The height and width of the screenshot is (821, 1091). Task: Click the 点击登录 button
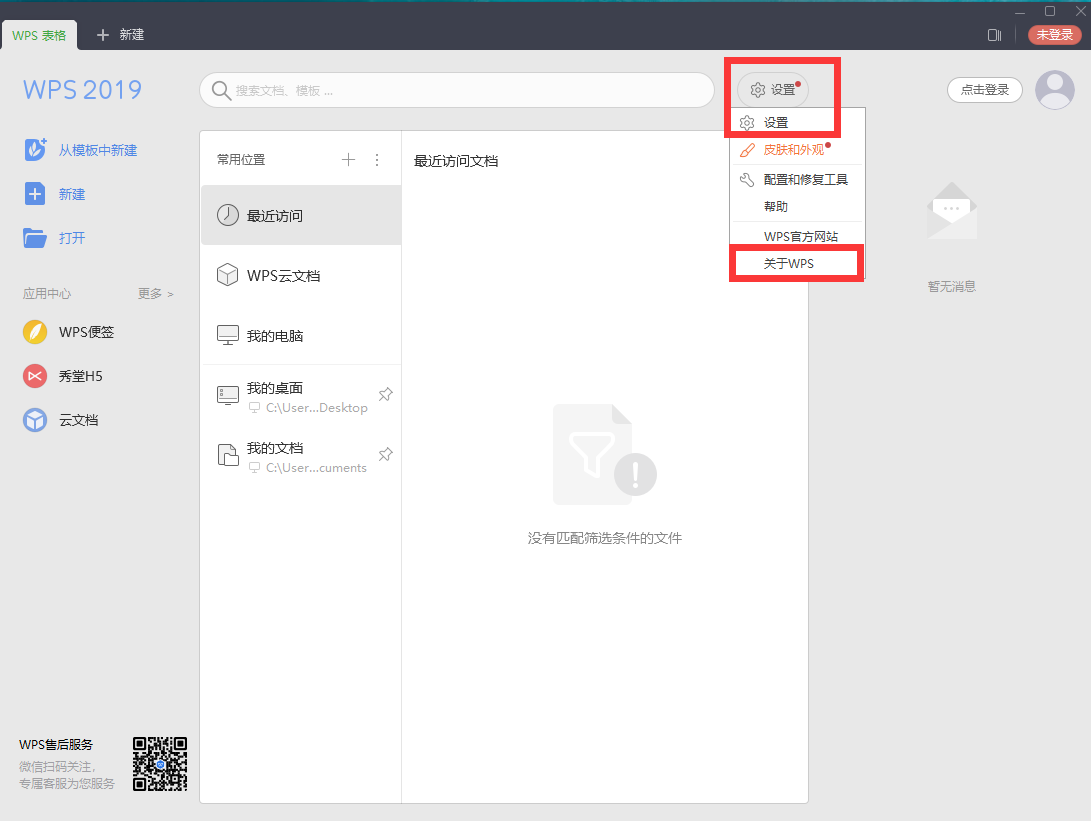pos(985,90)
